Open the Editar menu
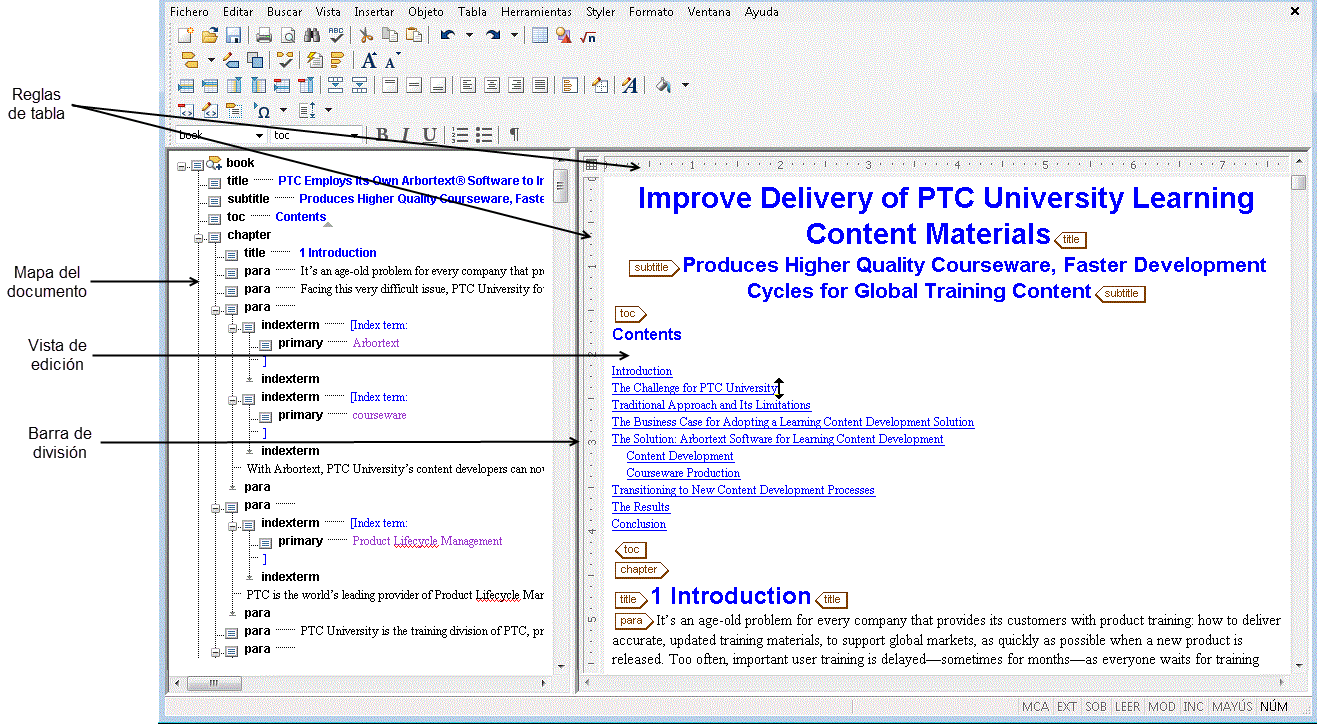Image resolution: width=1317 pixels, height=724 pixels. [x=238, y=12]
